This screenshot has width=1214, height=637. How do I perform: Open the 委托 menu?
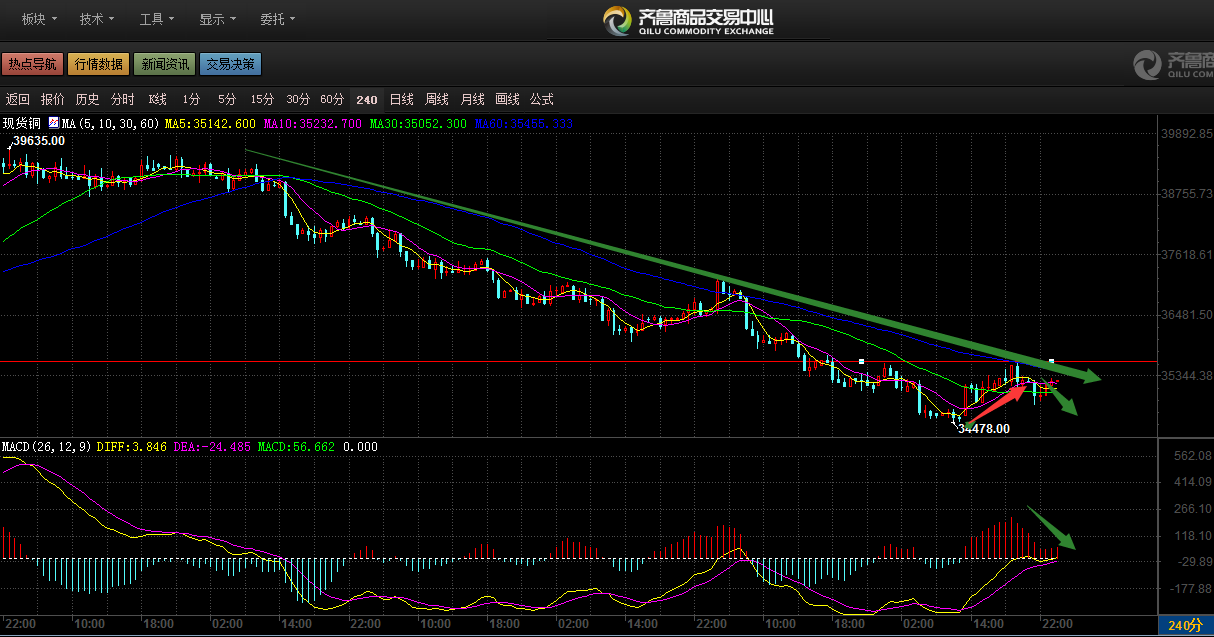click(277, 19)
